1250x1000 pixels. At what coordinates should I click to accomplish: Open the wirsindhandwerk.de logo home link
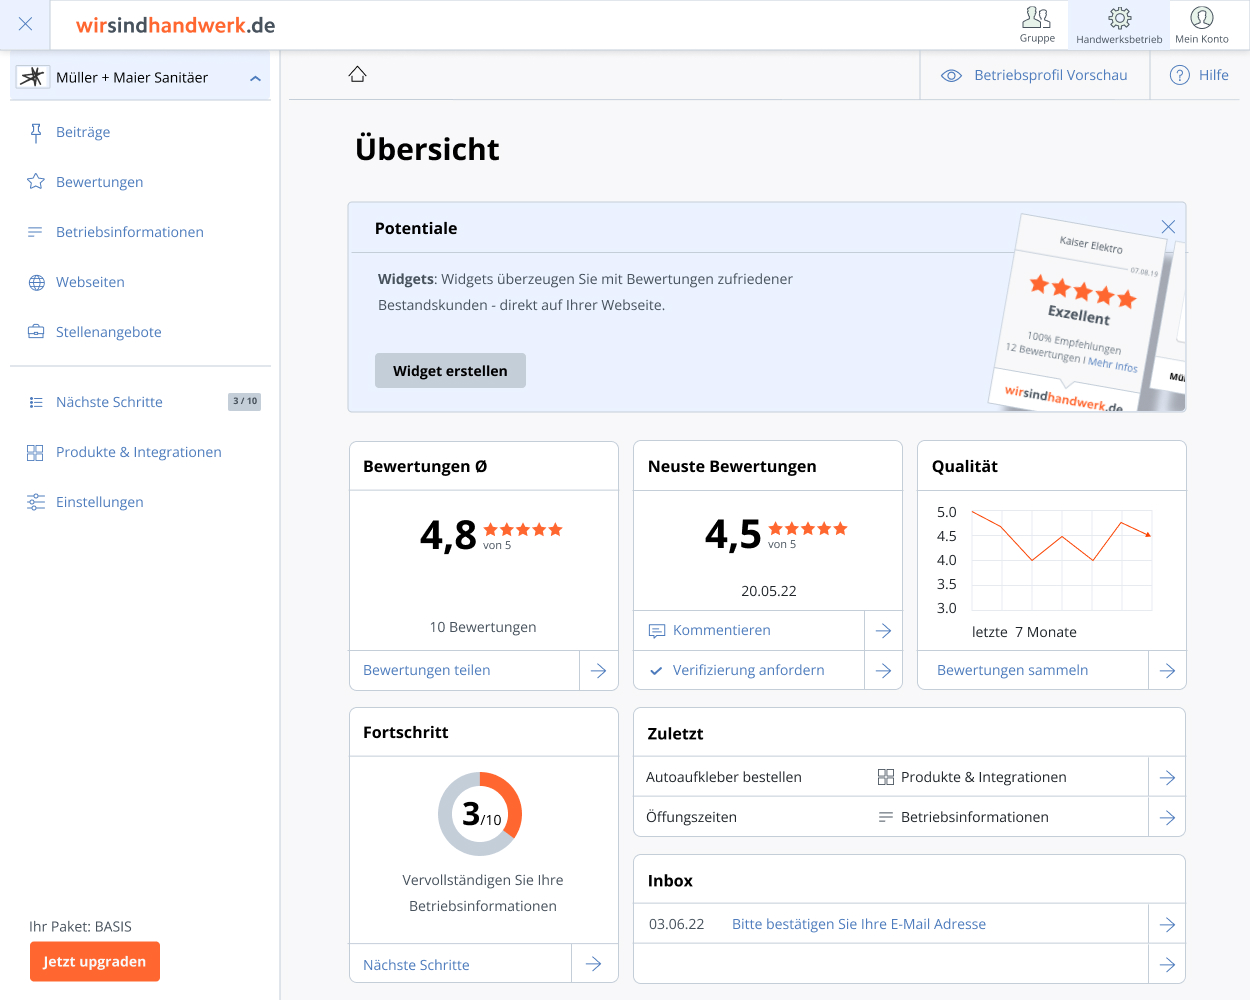coord(175,25)
